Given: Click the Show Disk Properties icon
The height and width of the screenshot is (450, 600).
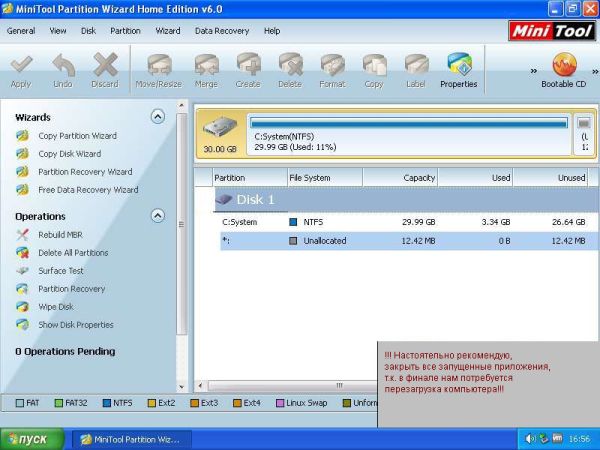Looking at the screenshot, I should (x=22, y=324).
